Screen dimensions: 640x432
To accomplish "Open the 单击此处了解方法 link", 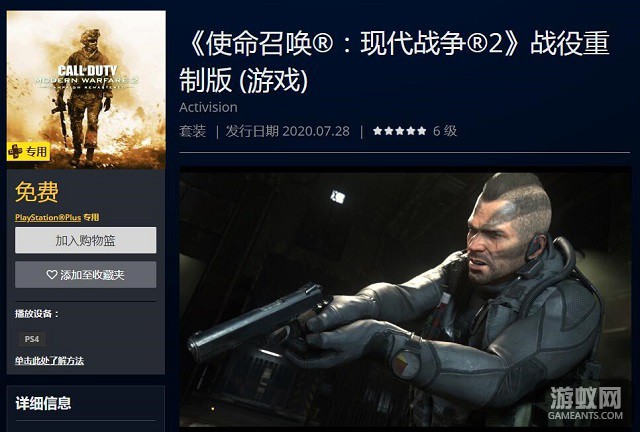I will (x=49, y=361).
